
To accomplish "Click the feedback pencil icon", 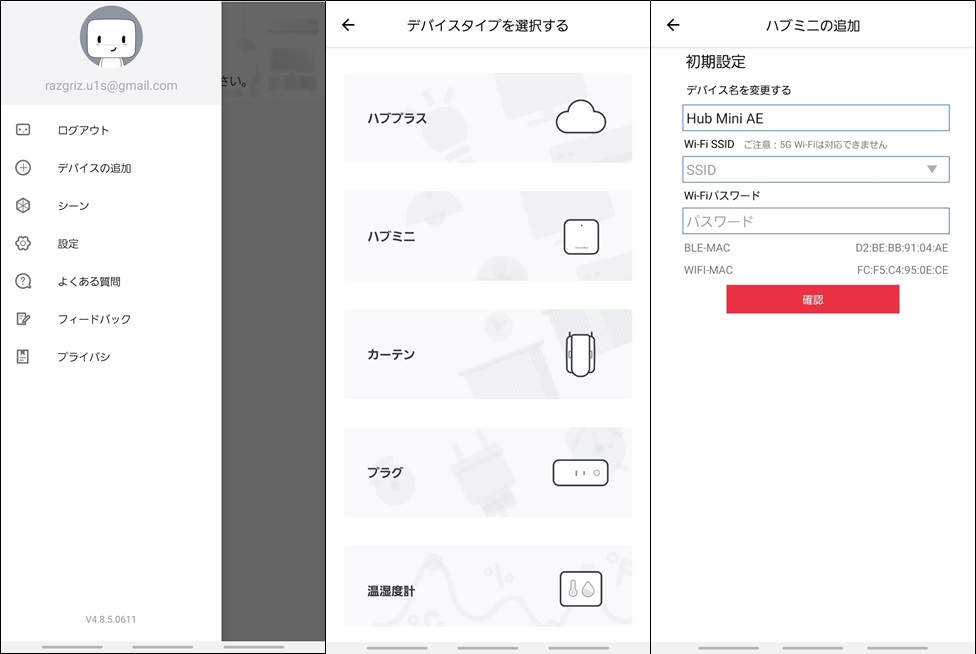I will (x=23, y=319).
